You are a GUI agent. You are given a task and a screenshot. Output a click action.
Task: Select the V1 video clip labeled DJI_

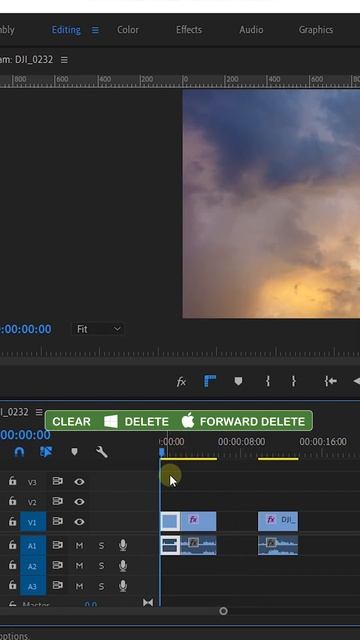[278, 521]
